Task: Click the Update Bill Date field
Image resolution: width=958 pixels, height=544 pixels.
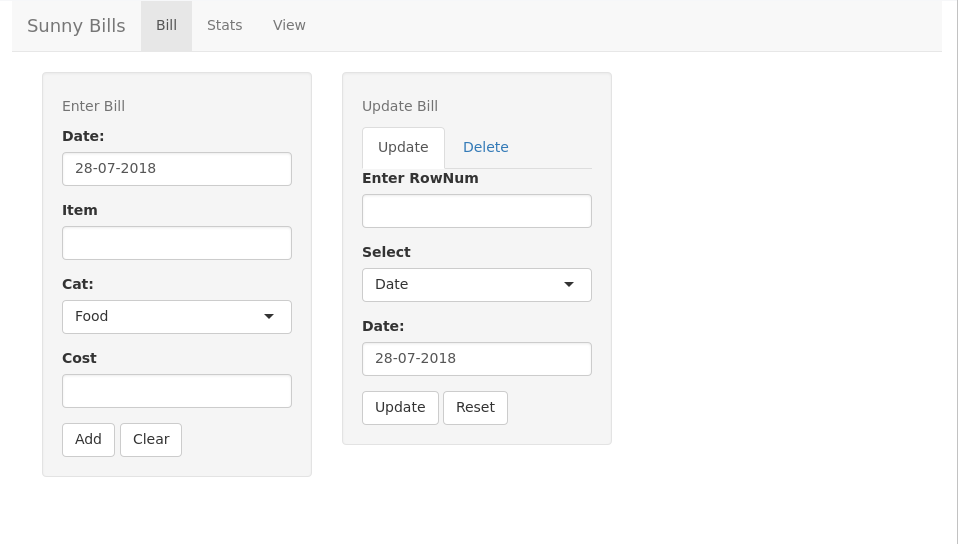Action: click(477, 359)
